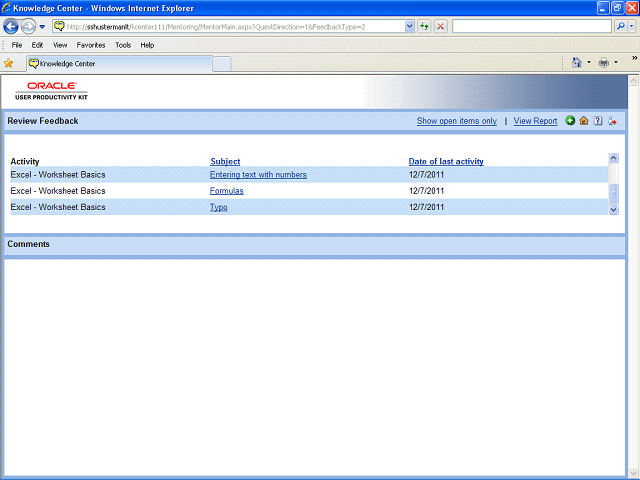Sort by Date of last activity header
The image size is (640, 480).
pyautogui.click(x=446, y=162)
